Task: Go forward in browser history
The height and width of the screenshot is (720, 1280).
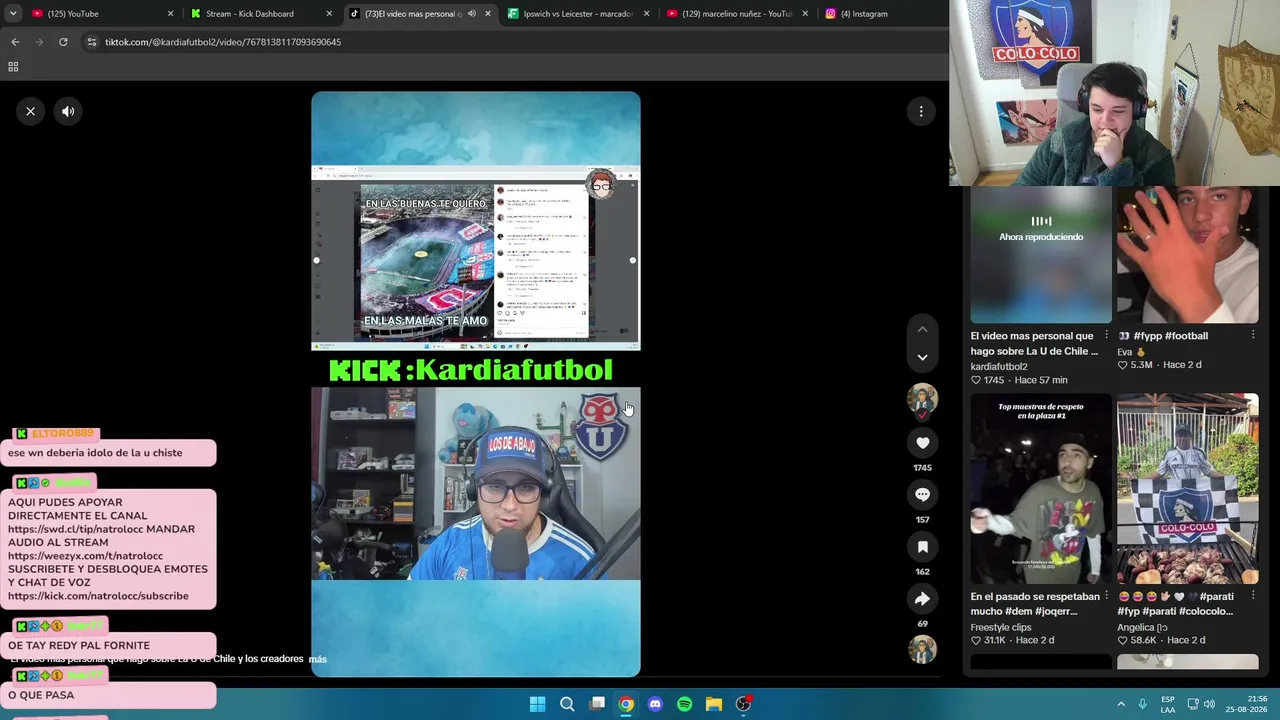Action: (x=39, y=42)
